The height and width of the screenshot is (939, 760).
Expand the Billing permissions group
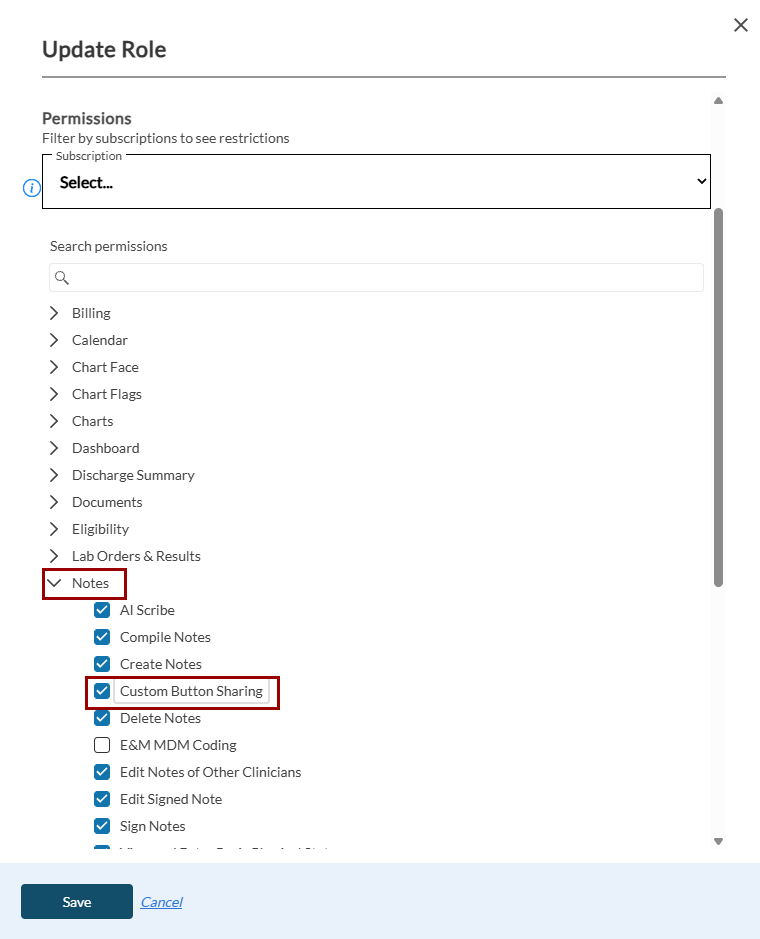54,313
